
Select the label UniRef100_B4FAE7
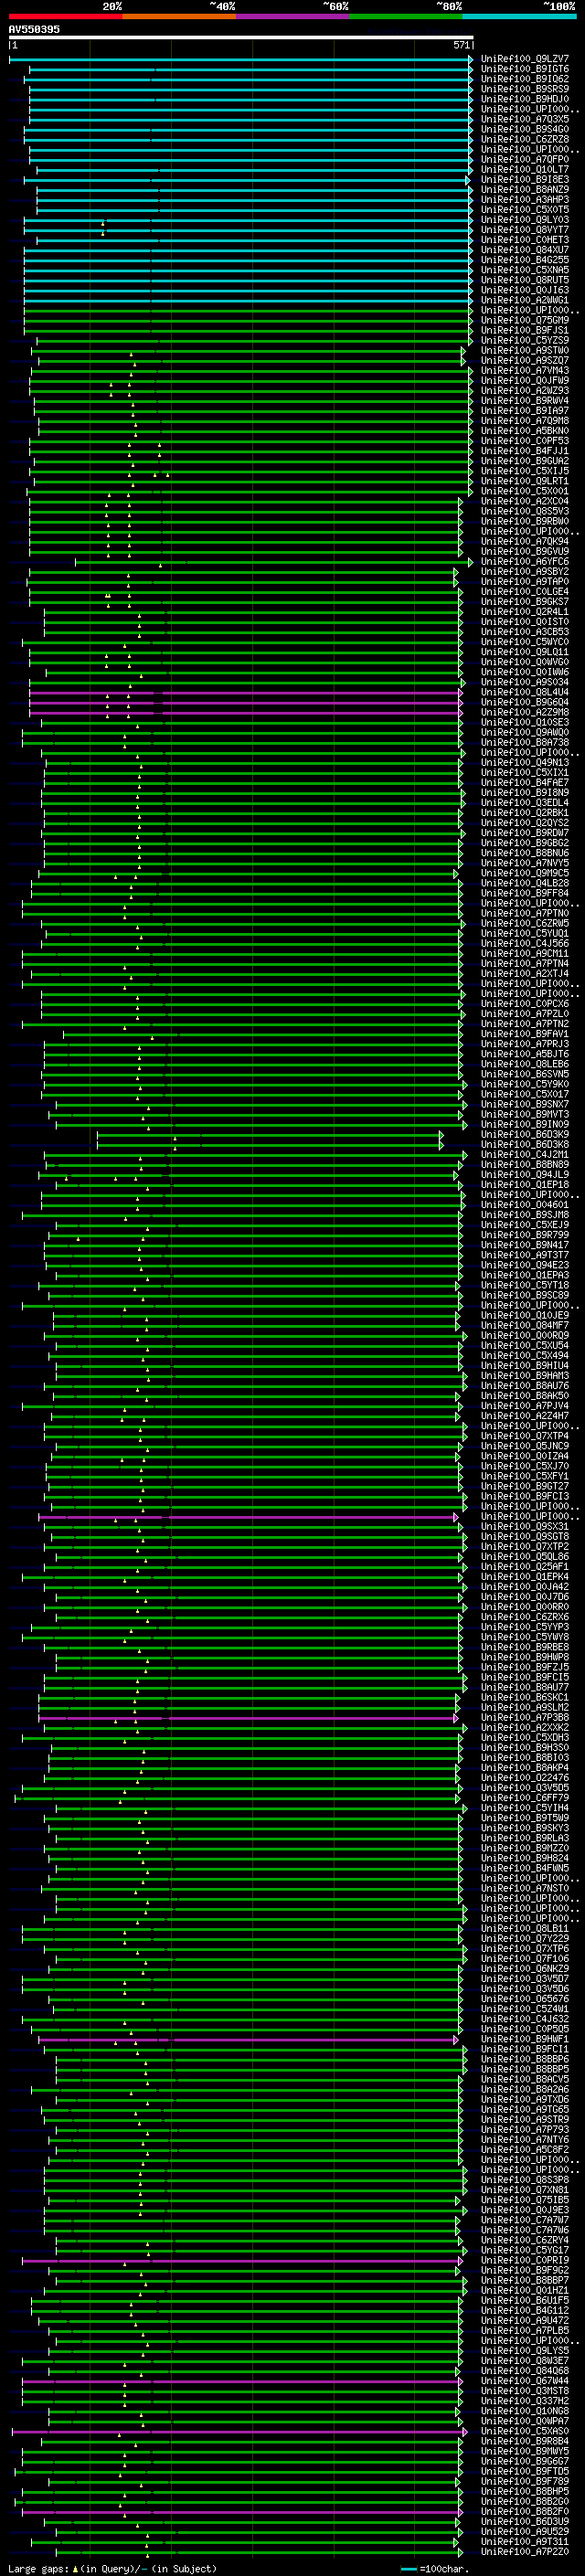click(524, 783)
